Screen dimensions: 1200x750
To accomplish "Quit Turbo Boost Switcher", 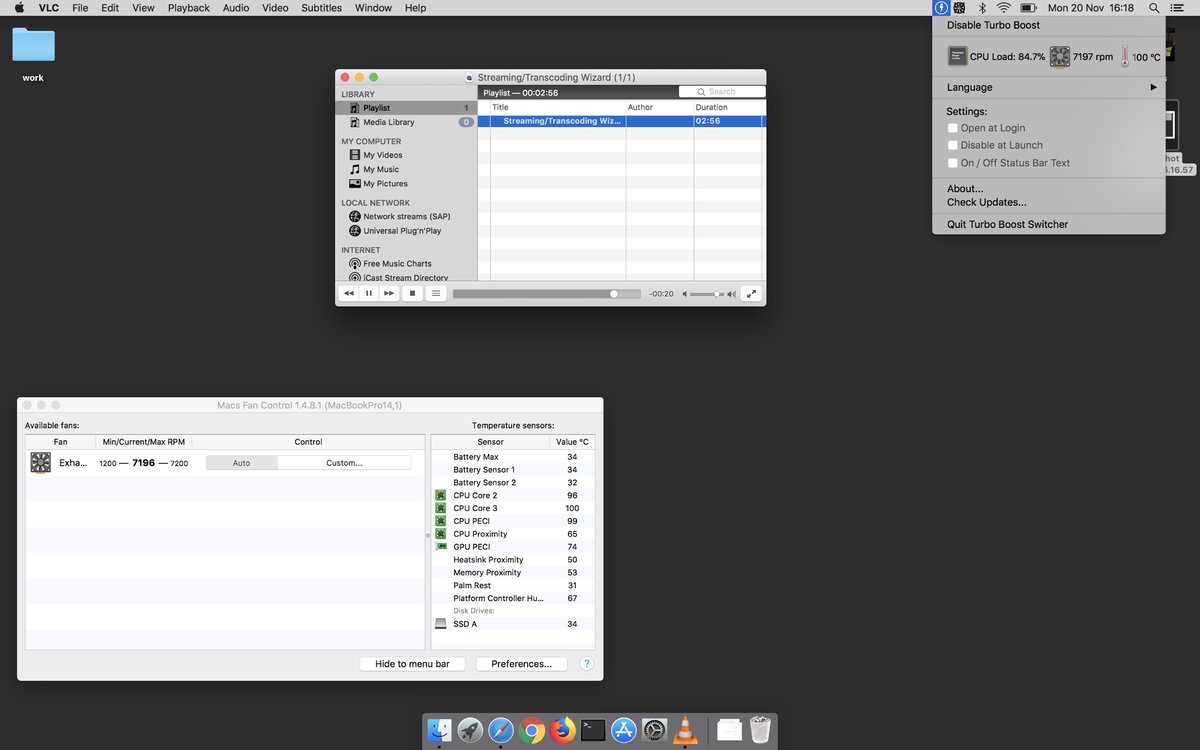I will [x=1049, y=224].
